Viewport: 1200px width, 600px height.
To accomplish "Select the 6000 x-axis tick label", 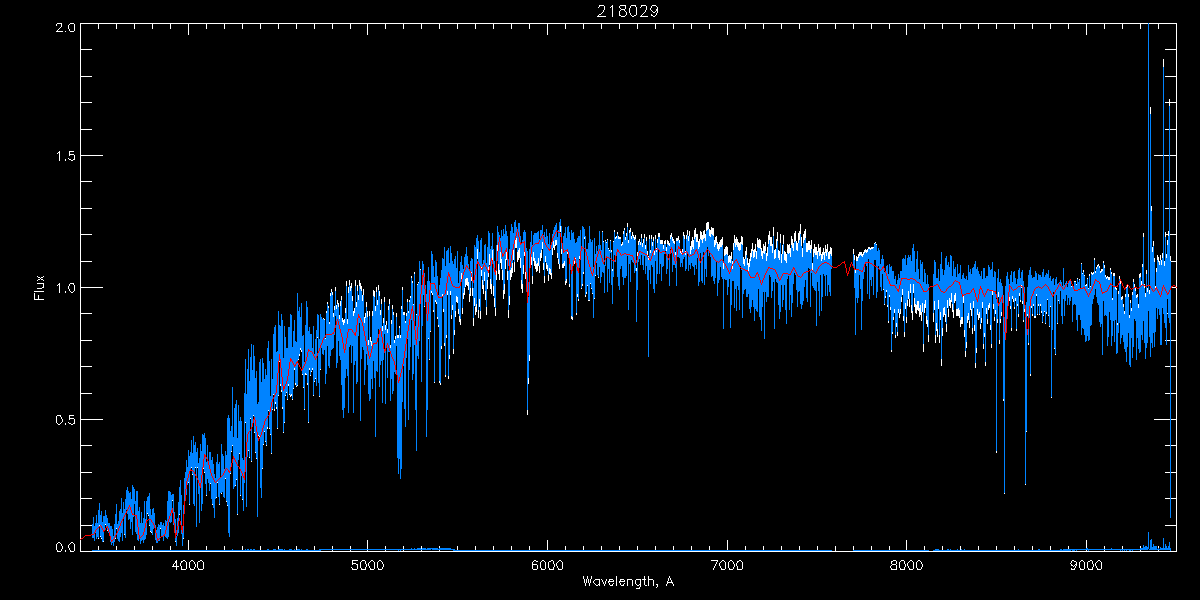I will (x=547, y=564).
